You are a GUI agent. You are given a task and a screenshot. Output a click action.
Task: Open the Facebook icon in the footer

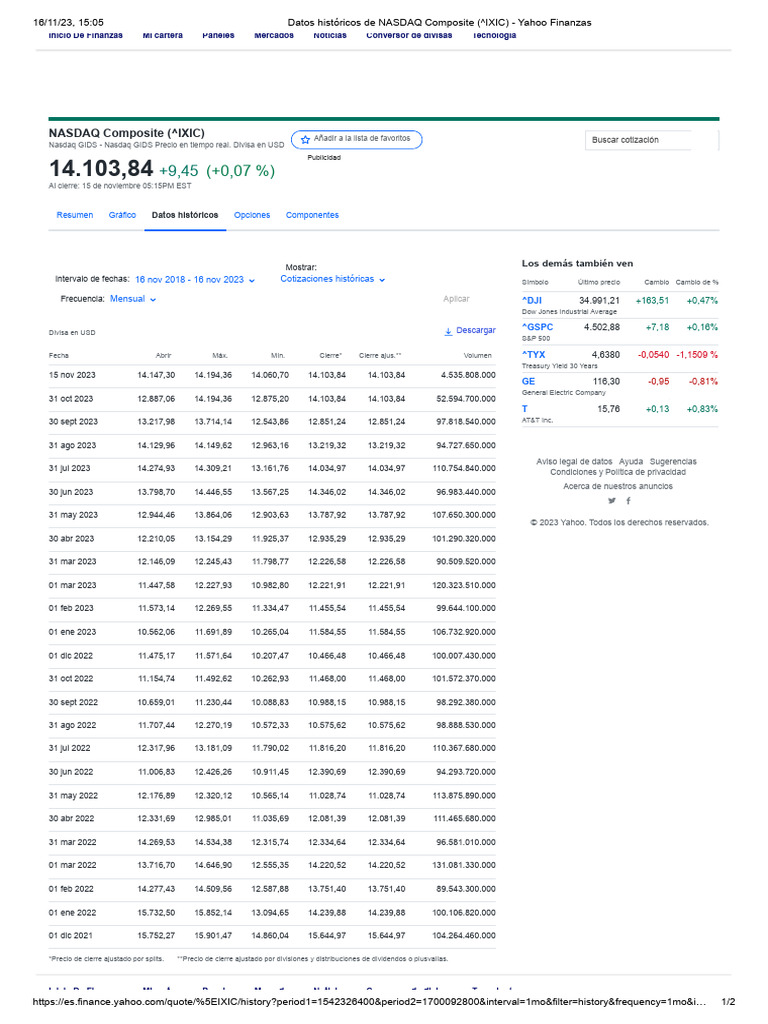click(x=628, y=501)
